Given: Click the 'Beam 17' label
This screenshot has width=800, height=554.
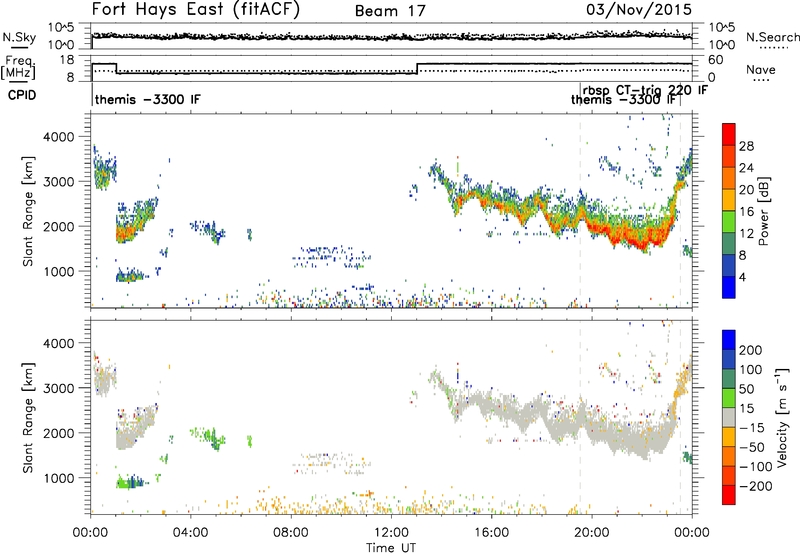Looking at the screenshot, I should pyautogui.click(x=390, y=11).
